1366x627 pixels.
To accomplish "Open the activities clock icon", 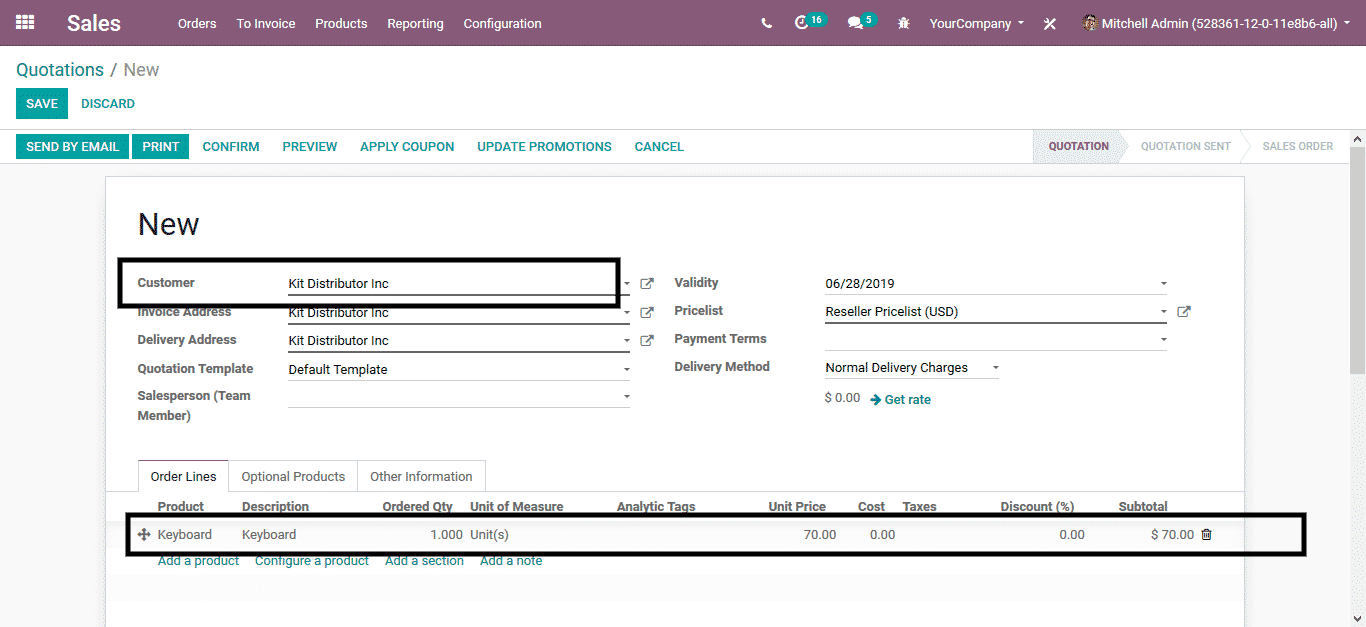I will click(x=801, y=23).
